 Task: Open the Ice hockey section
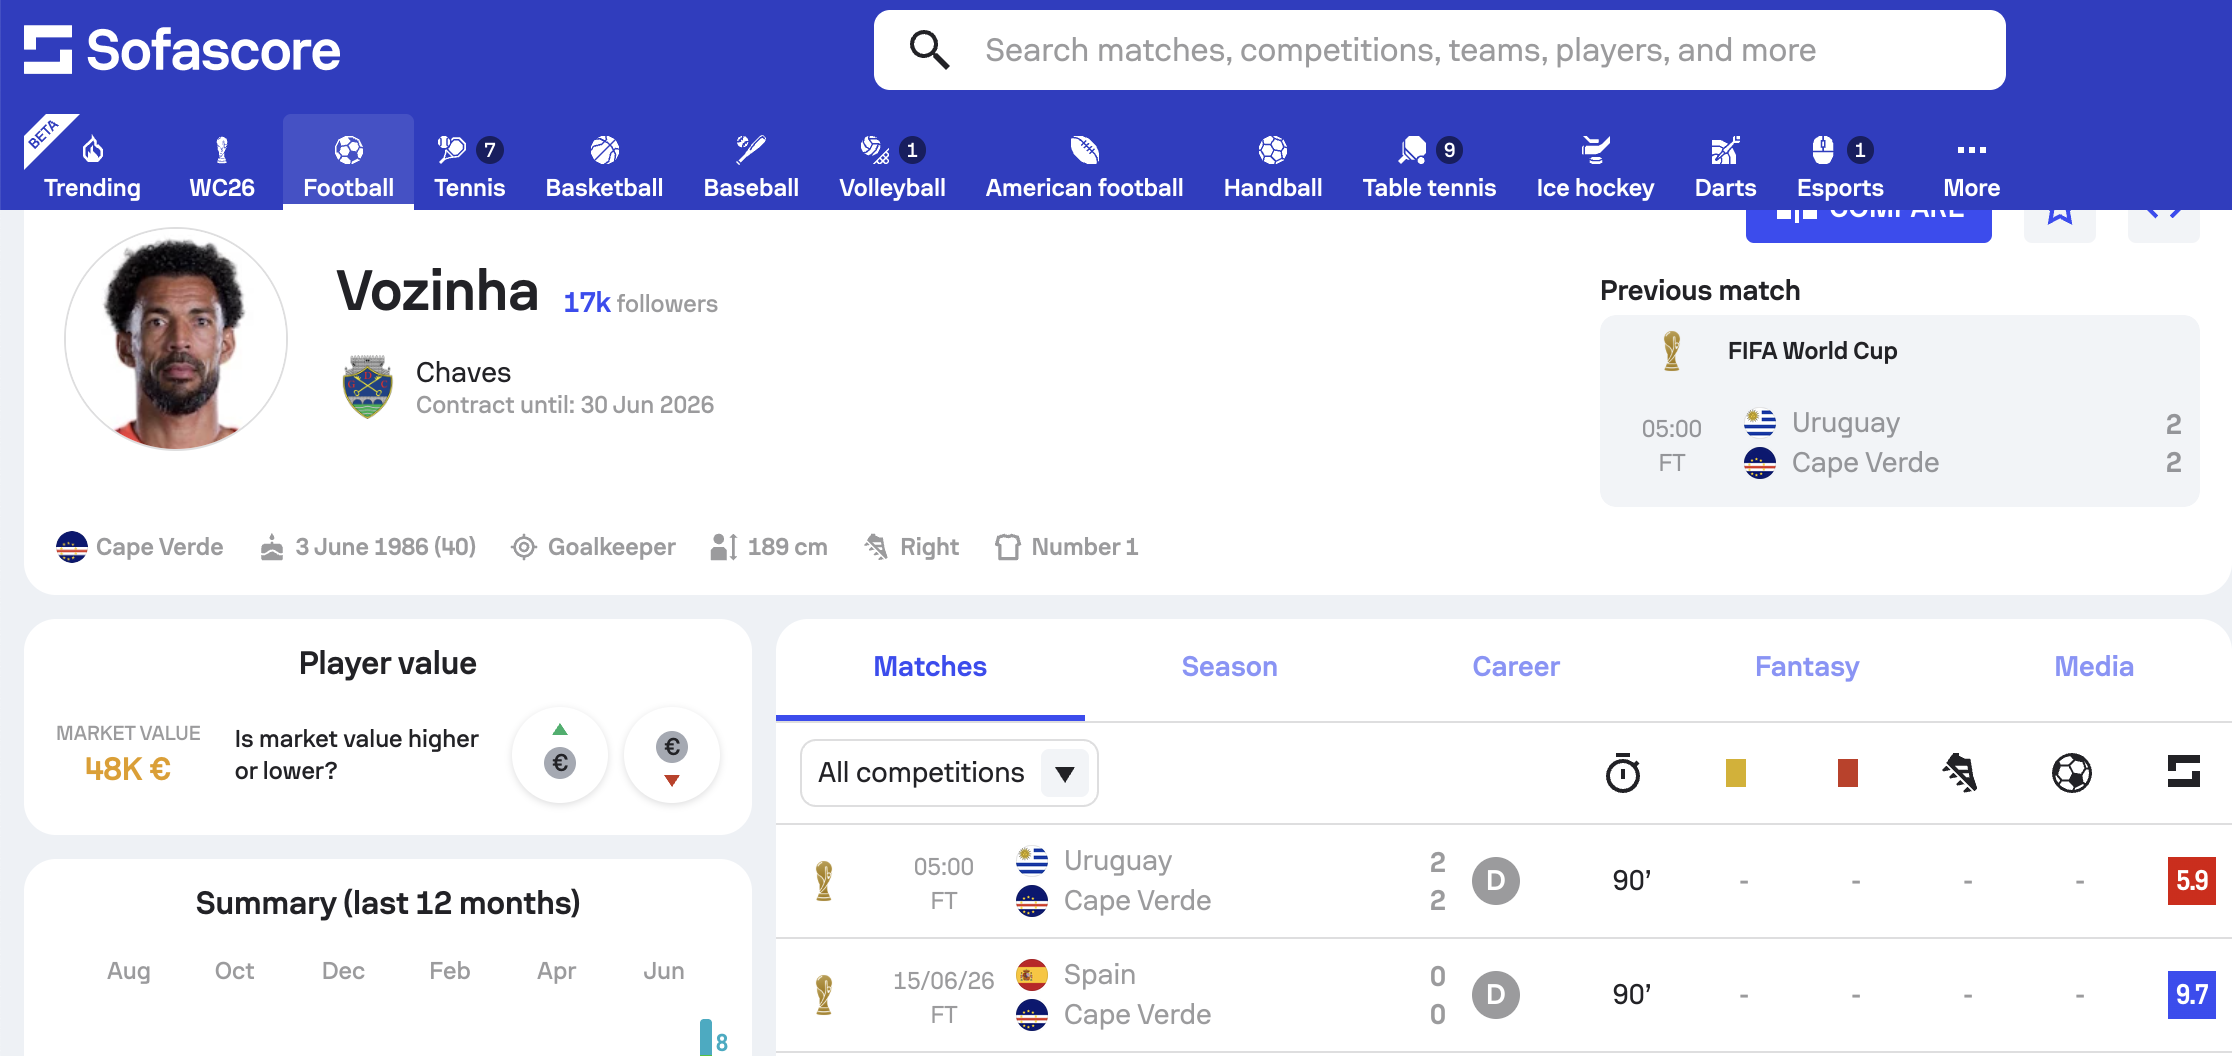click(1595, 166)
